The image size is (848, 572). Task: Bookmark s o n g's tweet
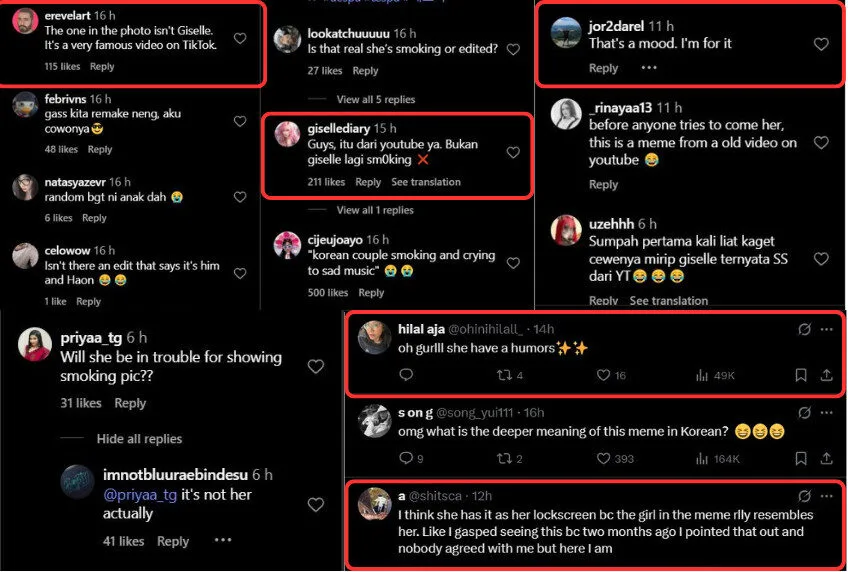click(x=801, y=458)
